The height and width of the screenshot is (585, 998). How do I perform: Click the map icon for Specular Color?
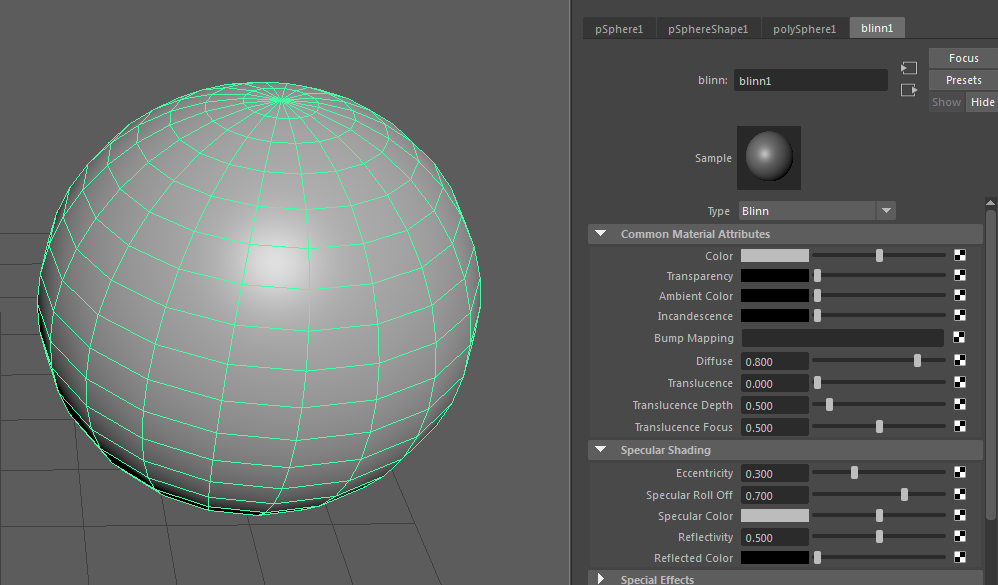[x=960, y=516]
